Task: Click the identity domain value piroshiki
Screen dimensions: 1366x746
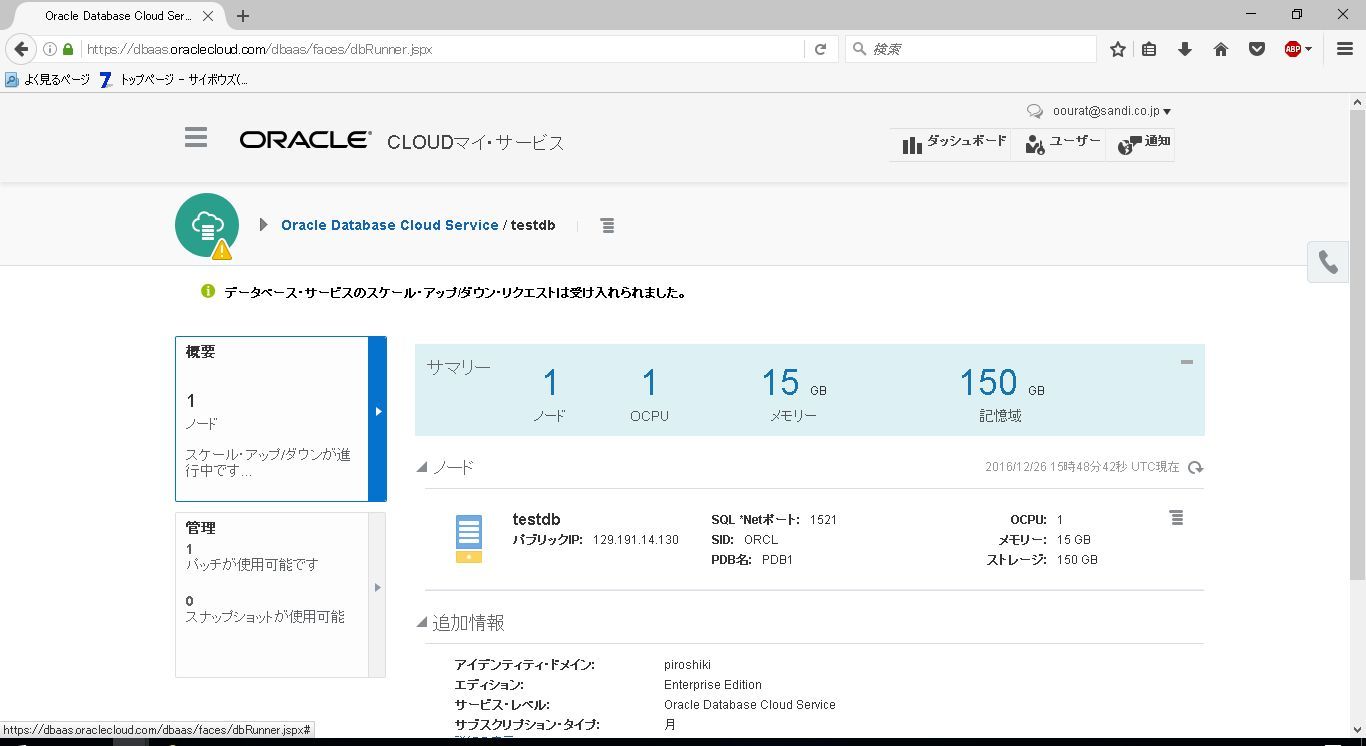Action: (x=687, y=665)
